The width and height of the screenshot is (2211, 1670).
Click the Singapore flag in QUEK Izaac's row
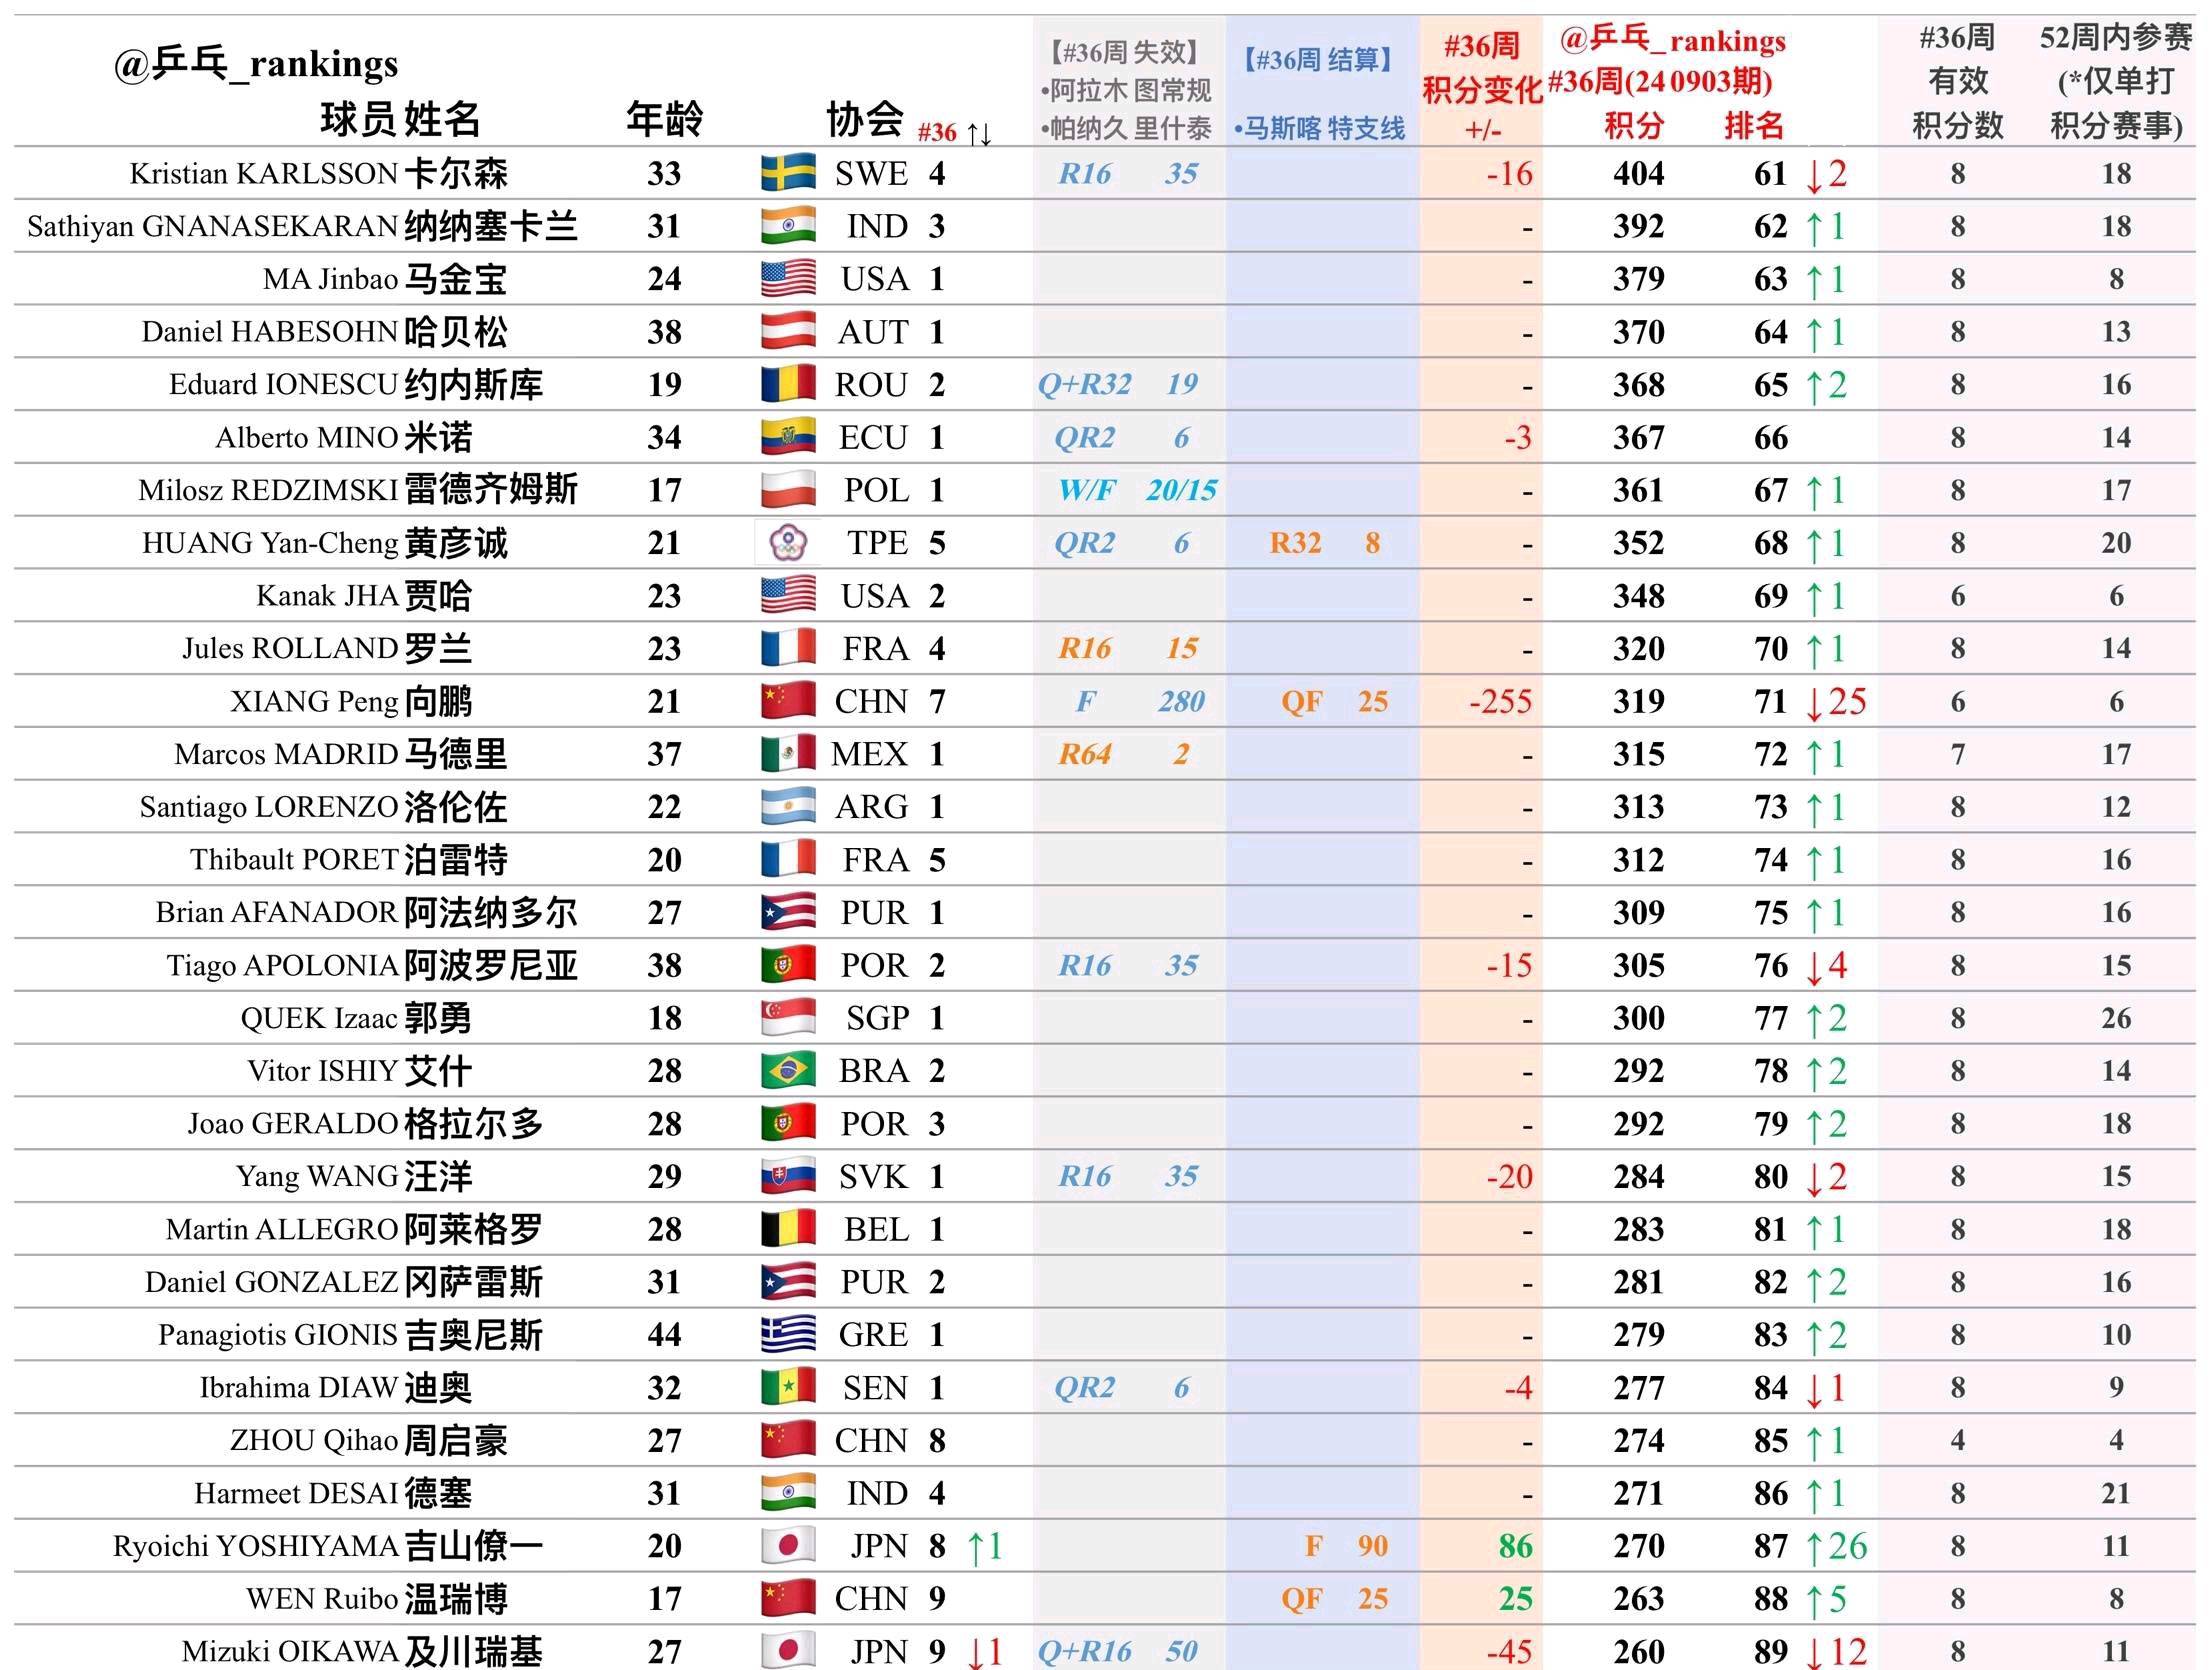click(x=788, y=1018)
